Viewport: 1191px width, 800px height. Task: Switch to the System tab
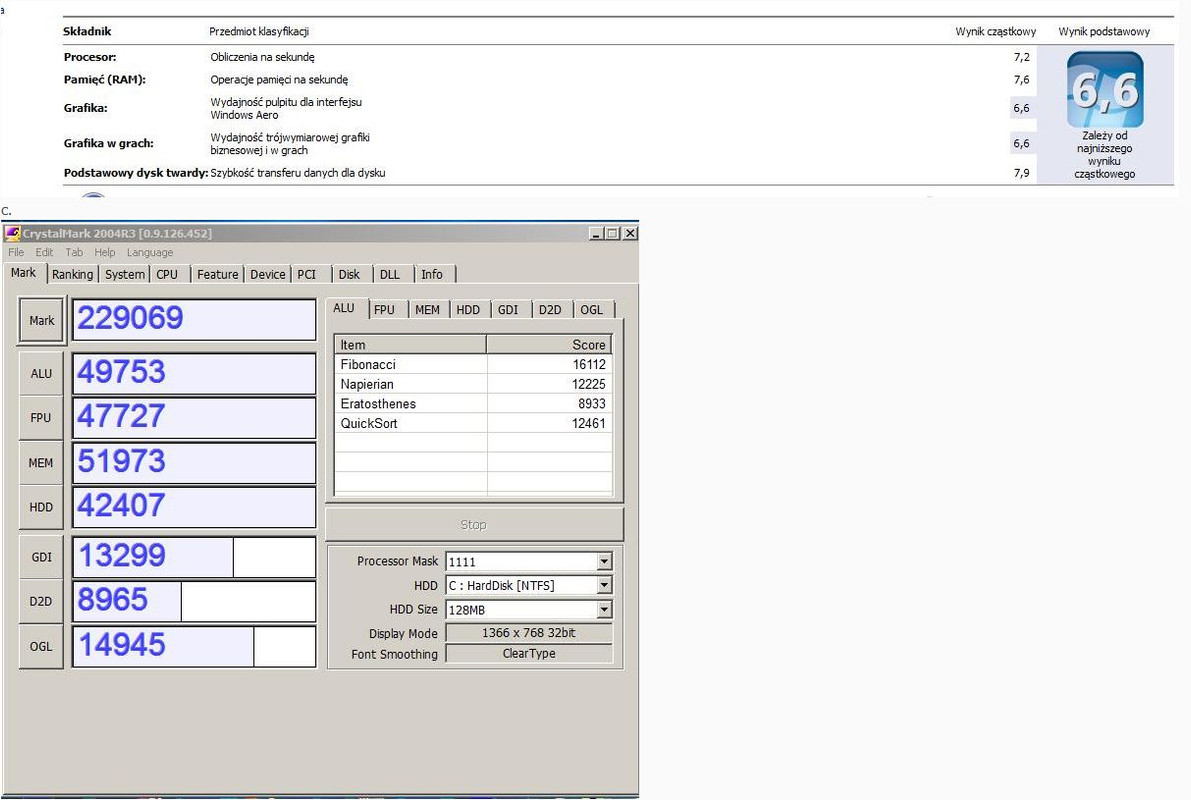(x=125, y=274)
